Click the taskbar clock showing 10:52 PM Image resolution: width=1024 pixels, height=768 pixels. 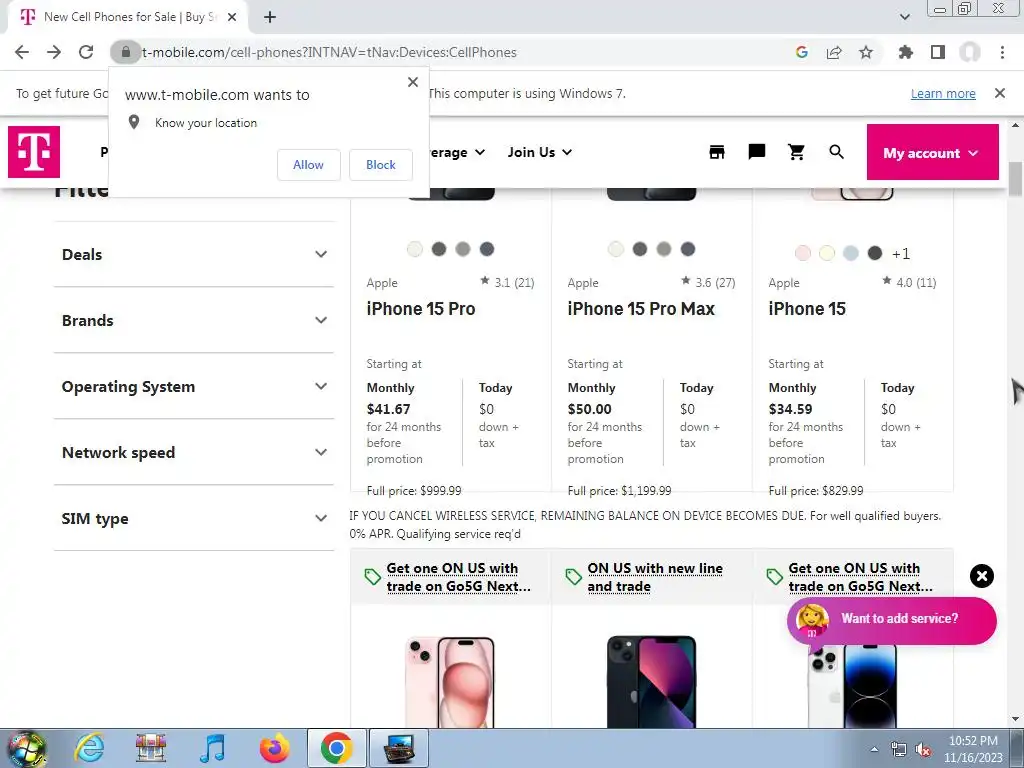coord(973,749)
